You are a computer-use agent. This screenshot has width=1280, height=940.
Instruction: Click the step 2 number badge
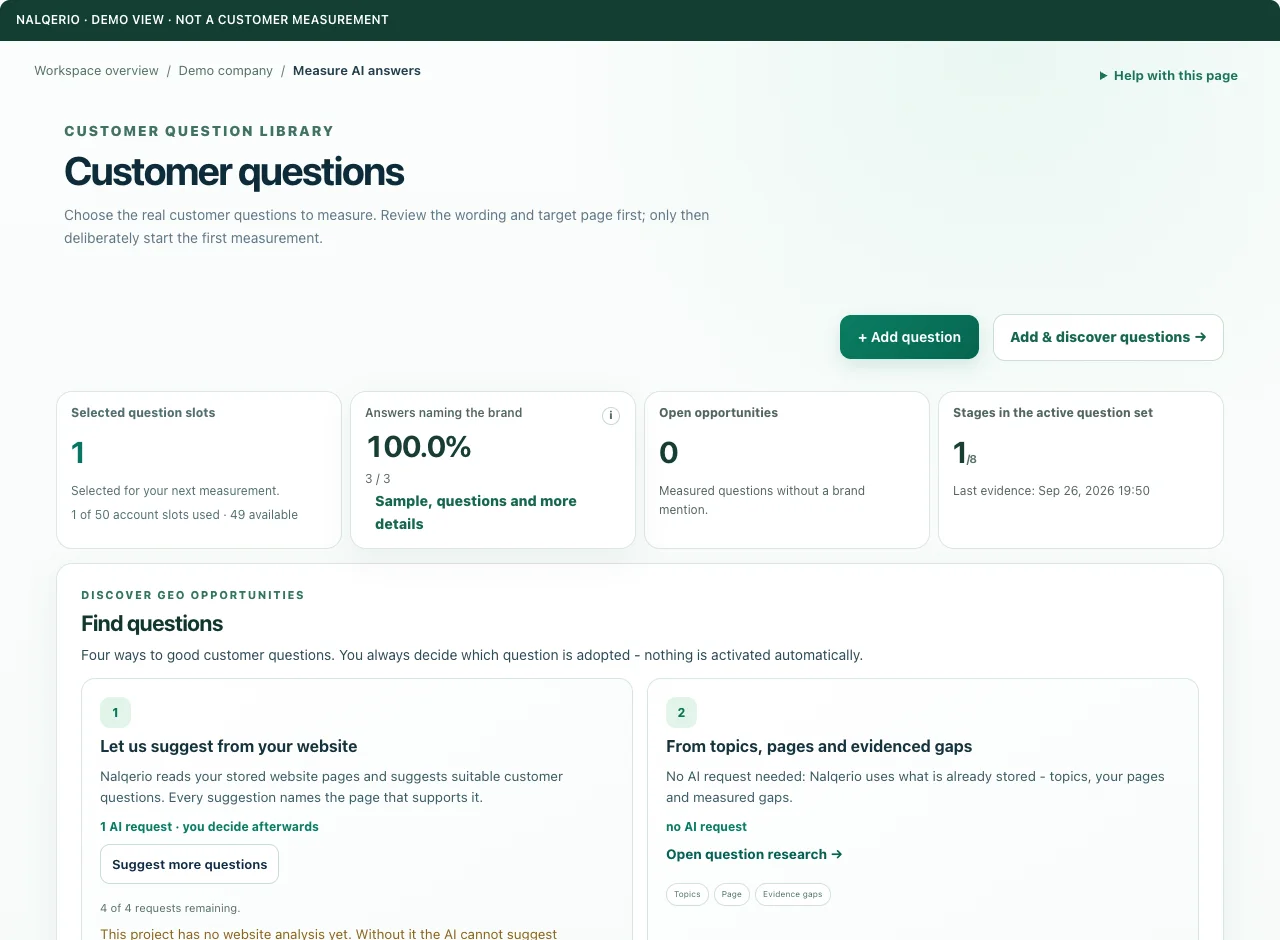coord(681,713)
